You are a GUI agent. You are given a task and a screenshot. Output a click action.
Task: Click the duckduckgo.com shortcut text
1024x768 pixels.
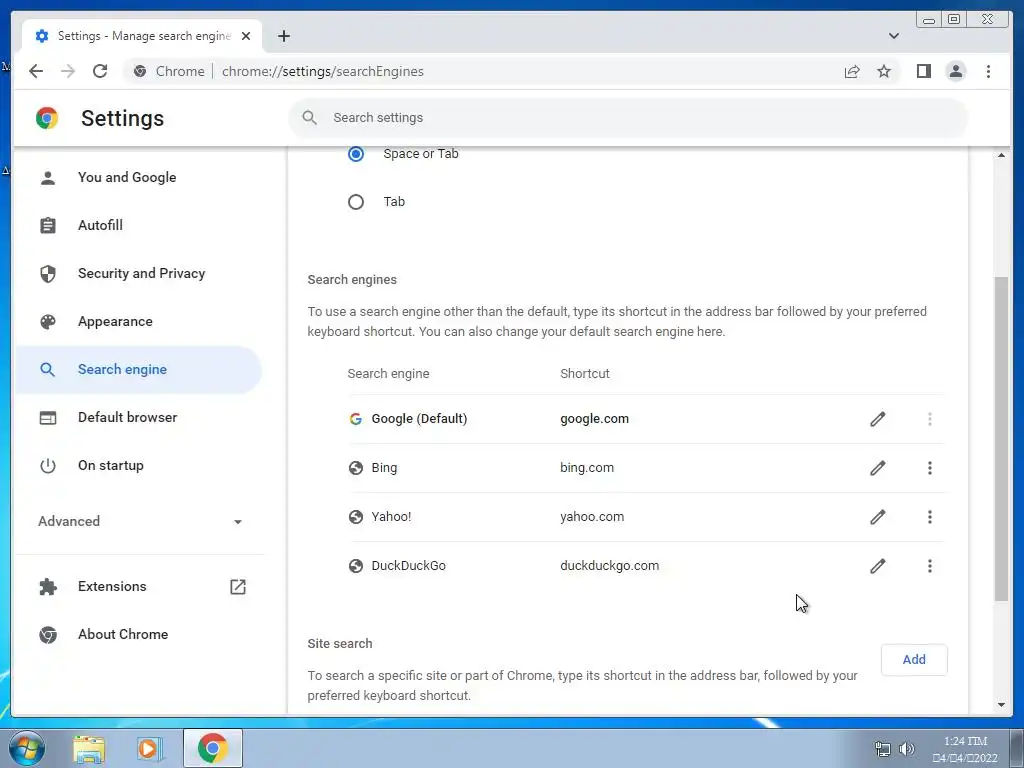coord(609,566)
